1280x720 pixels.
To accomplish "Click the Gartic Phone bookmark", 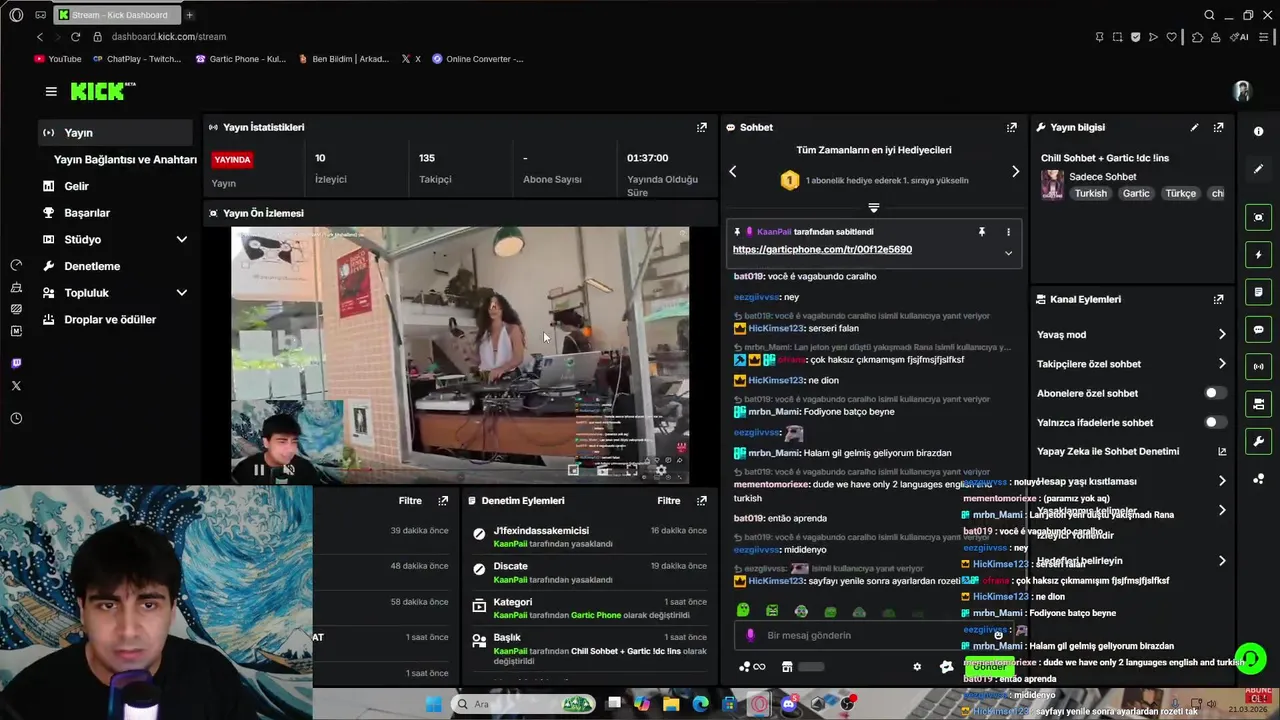I will (x=241, y=59).
